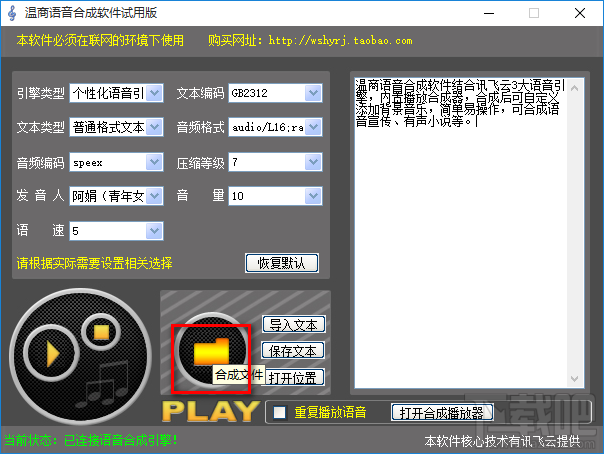Viewport: 604px width, 454px height.
Task: Click the yellow folder synthesize-file icon
Action: coord(211,351)
